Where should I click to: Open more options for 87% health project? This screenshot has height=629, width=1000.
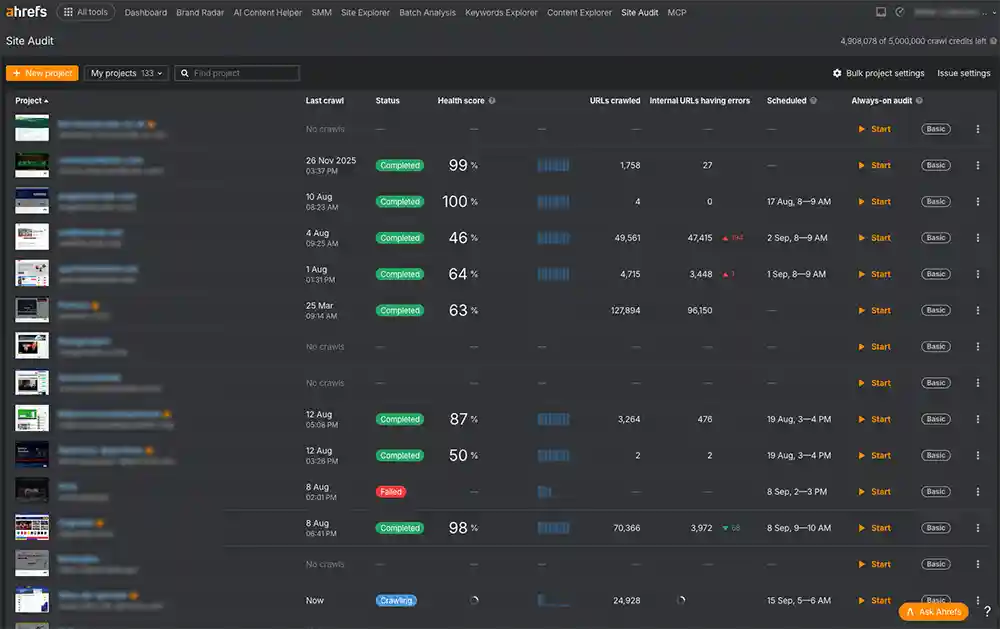[978, 419]
